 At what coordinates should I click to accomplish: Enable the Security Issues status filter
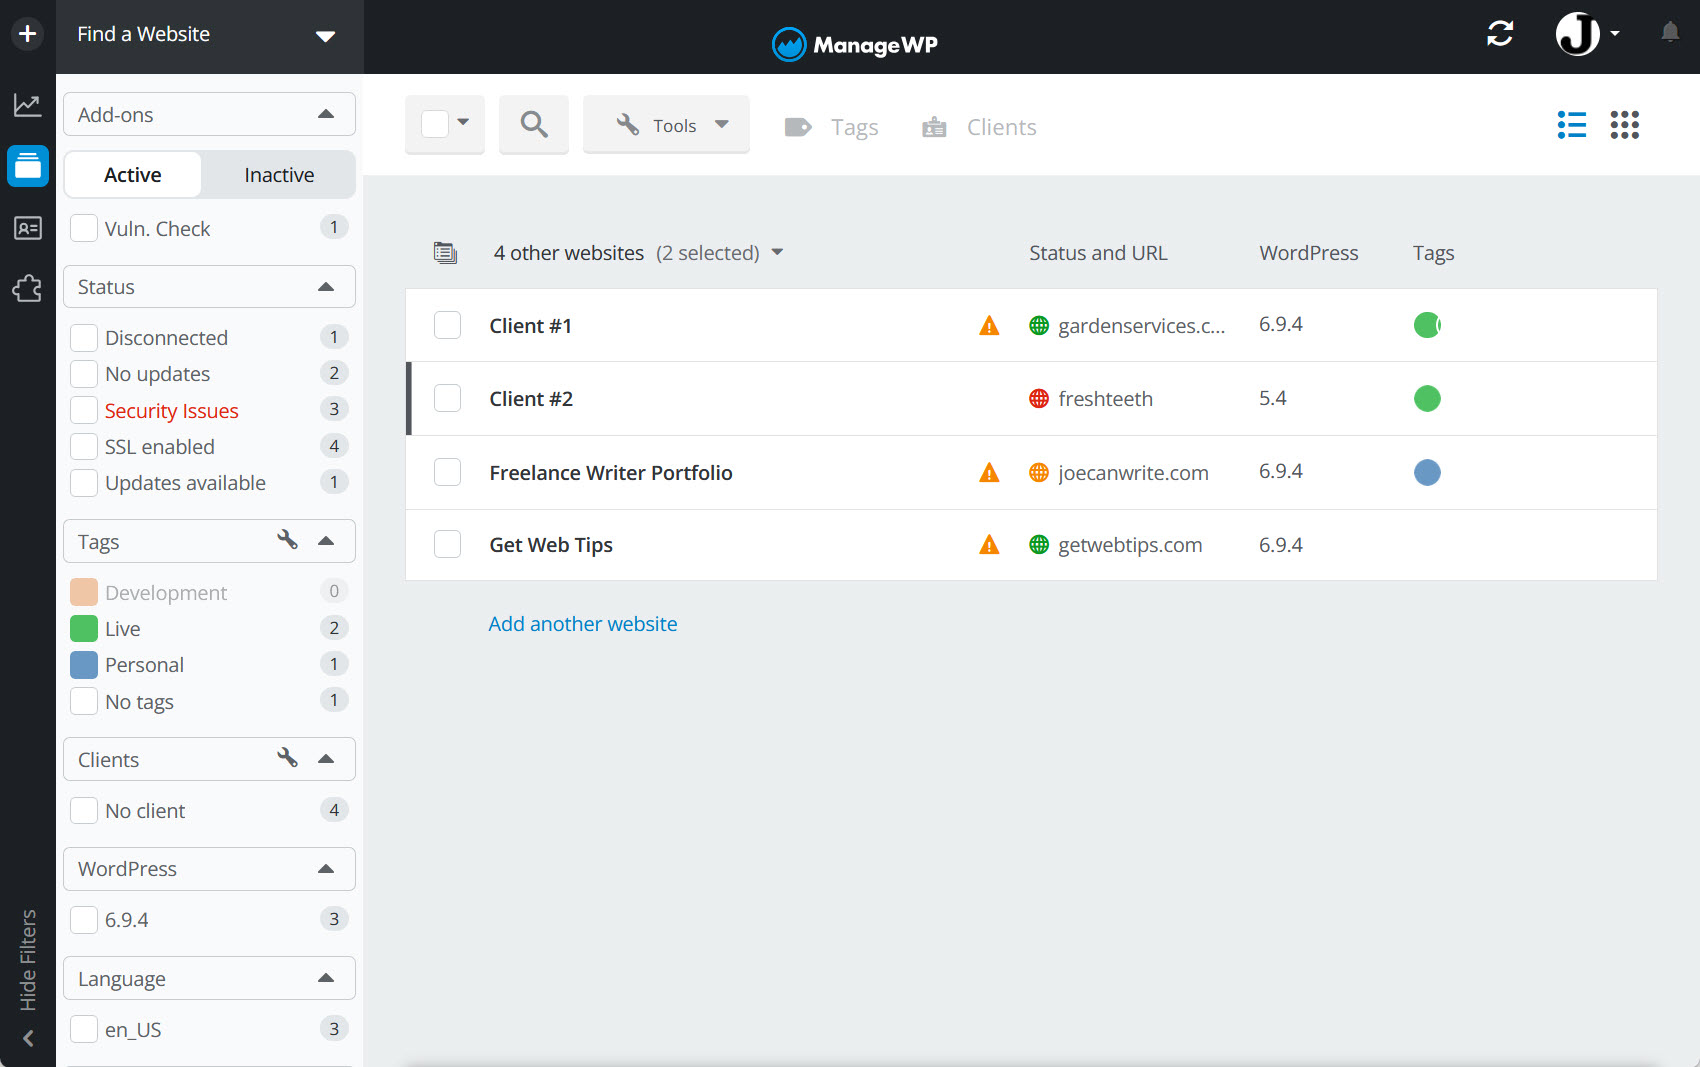pos(84,409)
